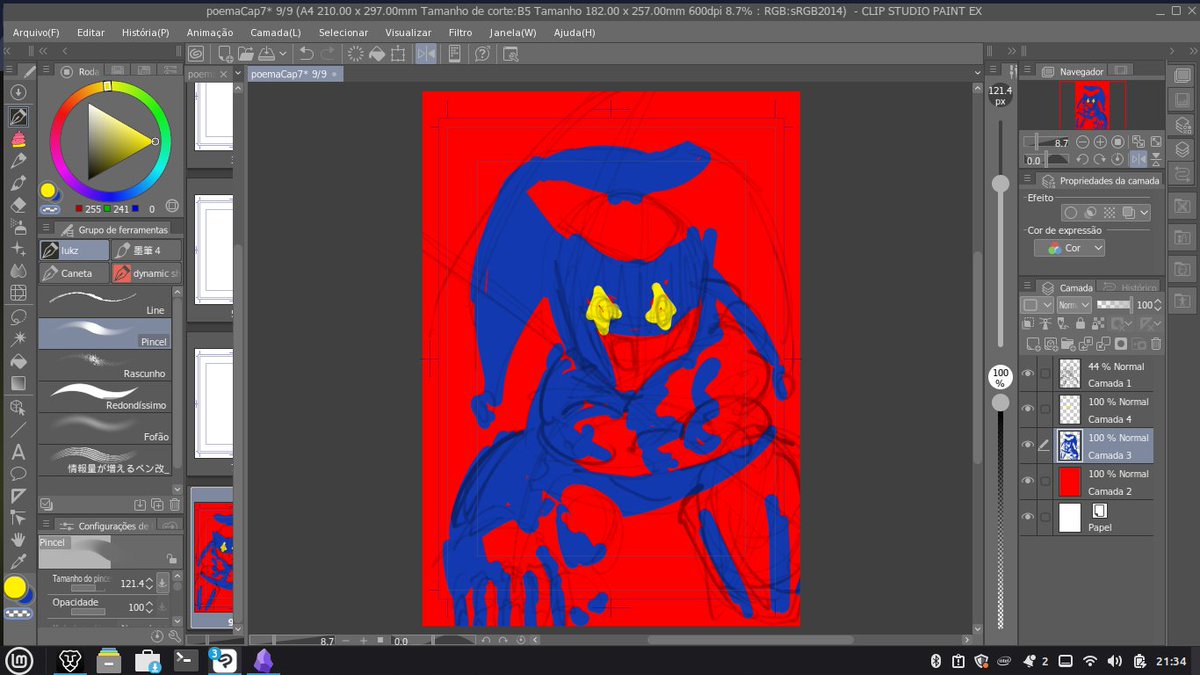The image size is (1200, 675).
Task: Open Grupo de ferramentas panel menu
Action: 44,229
